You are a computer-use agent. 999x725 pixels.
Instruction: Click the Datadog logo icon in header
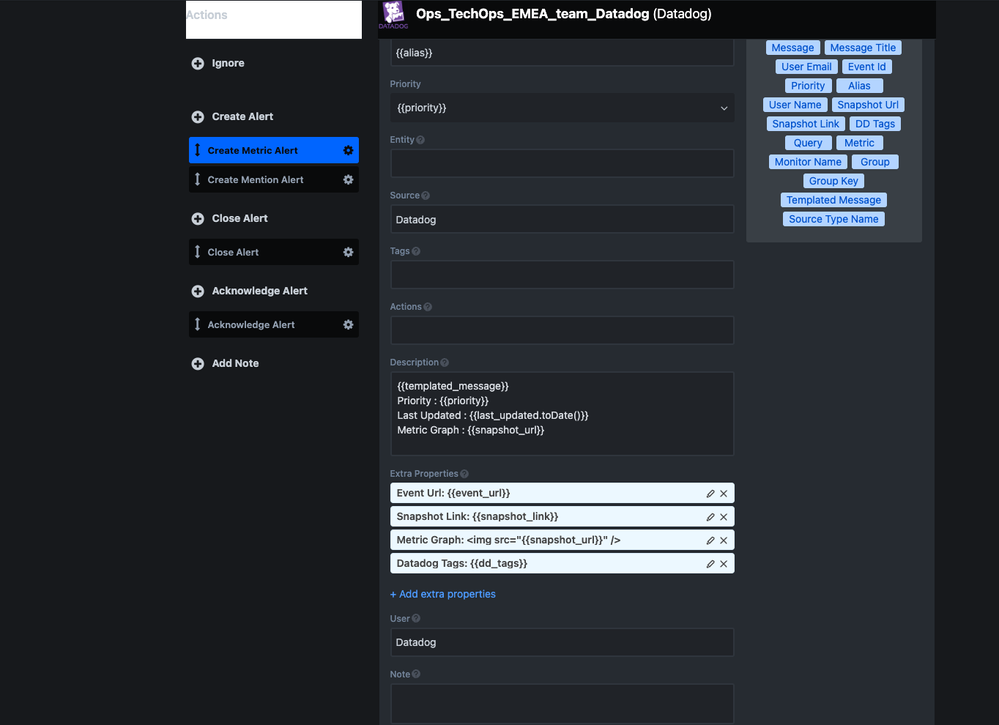point(393,15)
